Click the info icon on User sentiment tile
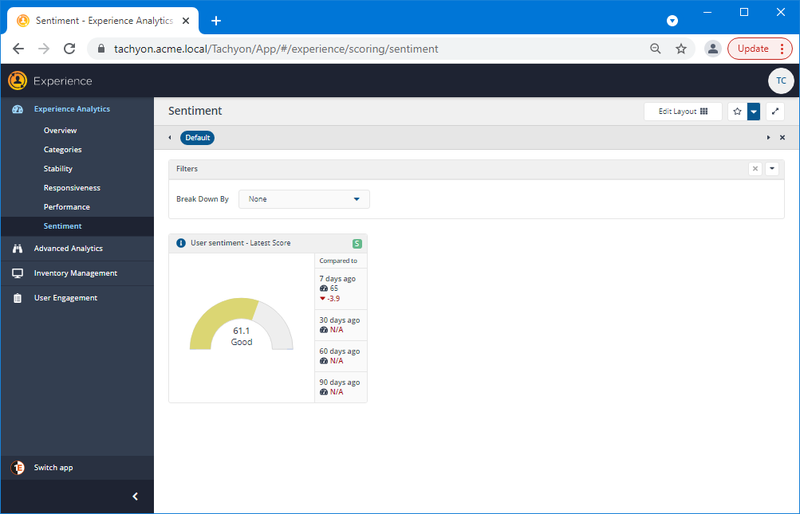The width and height of the screenshot is (800, 514). point(181,243)
